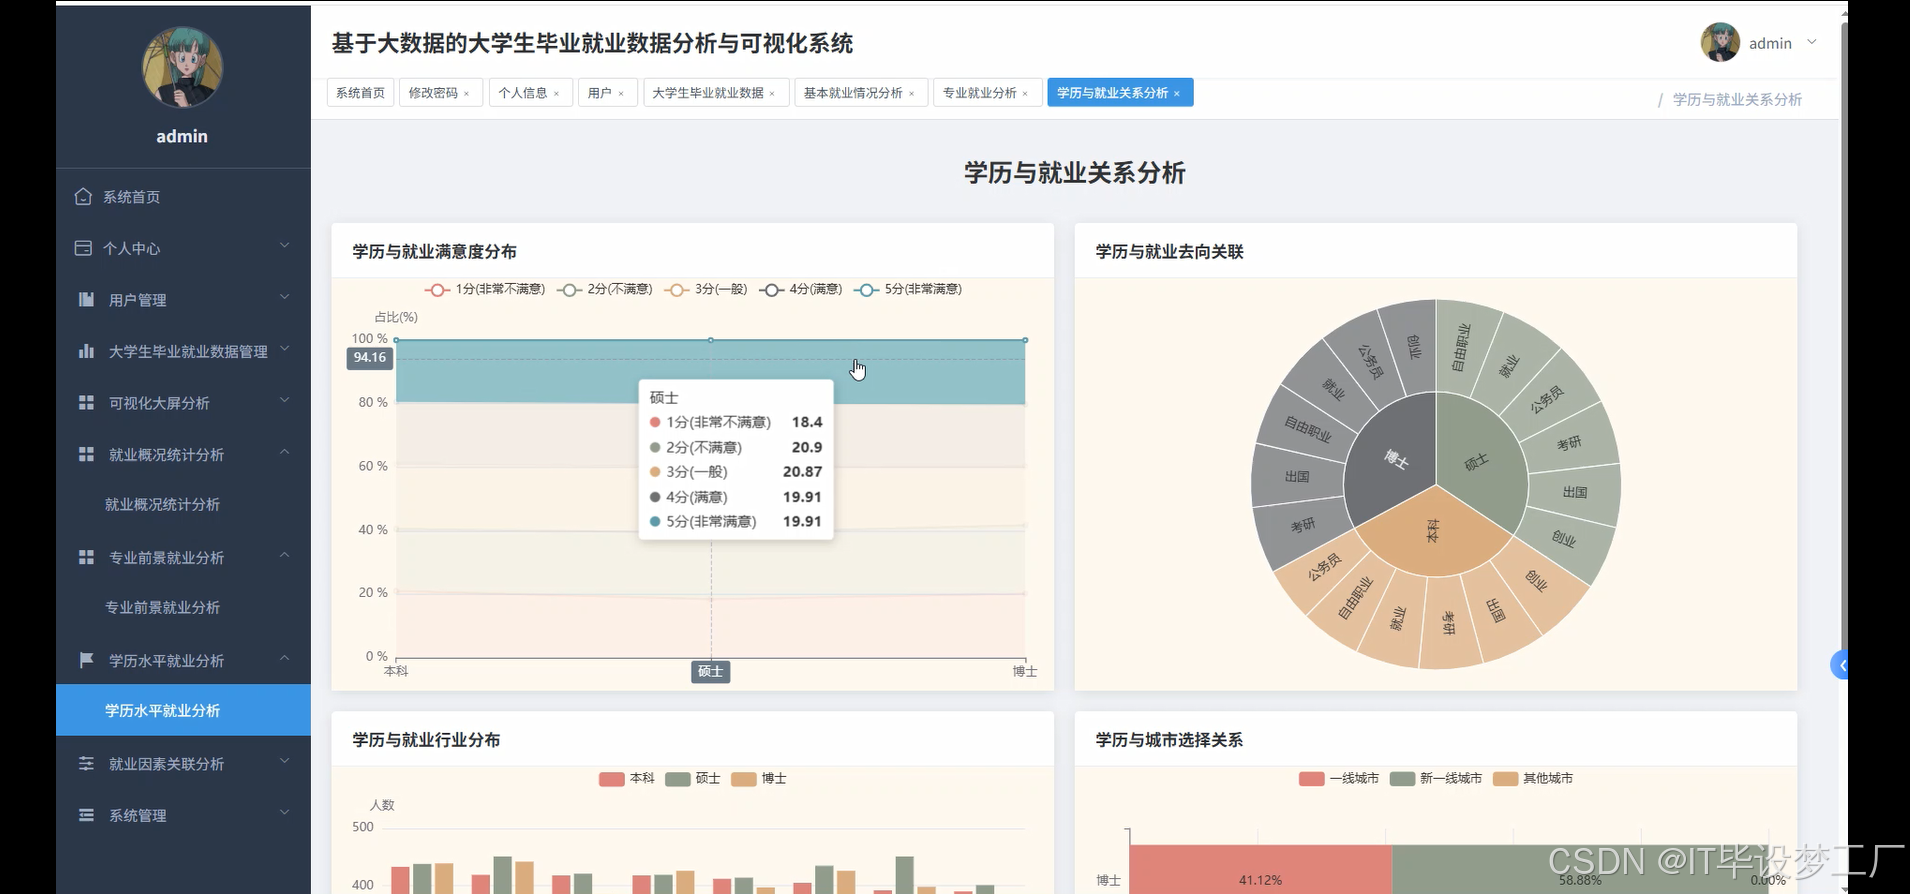Toggle 硕士 legend in industry chart
This screenshot has height=894, width=1910.
[693, 778]
